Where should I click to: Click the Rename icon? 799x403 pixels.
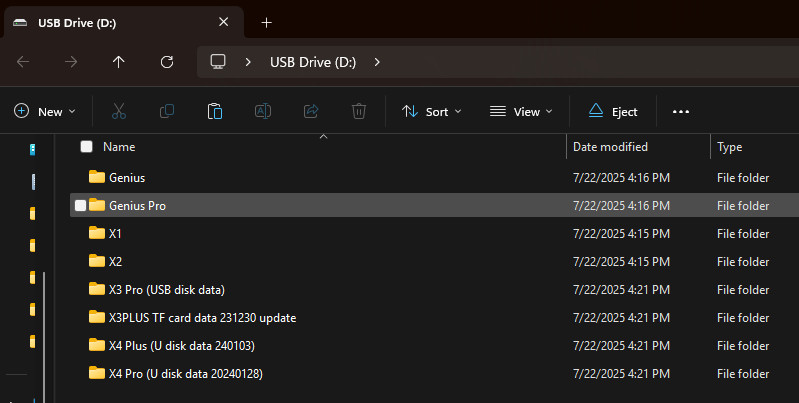point(262,111)
